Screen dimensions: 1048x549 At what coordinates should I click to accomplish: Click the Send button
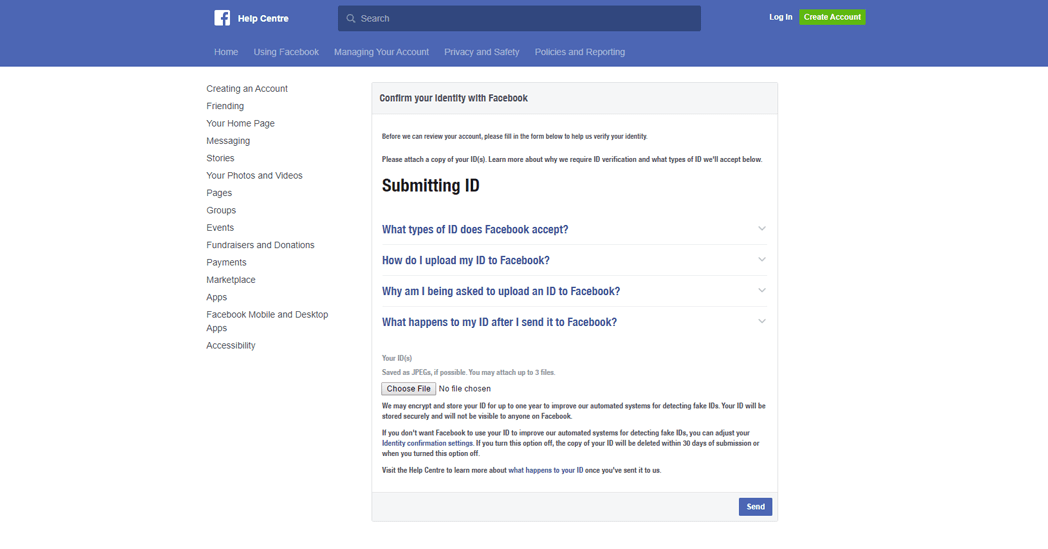click(x=755, y=507)
